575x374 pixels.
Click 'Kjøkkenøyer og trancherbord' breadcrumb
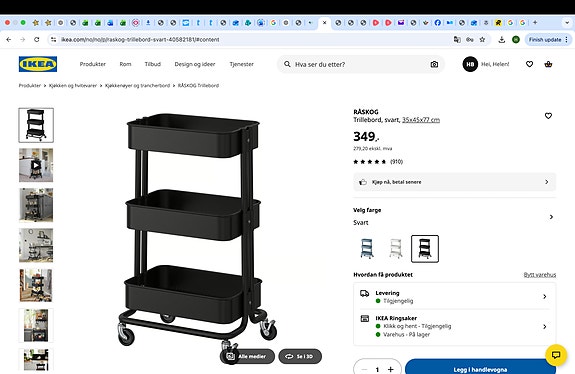pyautogui.click(x=137, y=85)
